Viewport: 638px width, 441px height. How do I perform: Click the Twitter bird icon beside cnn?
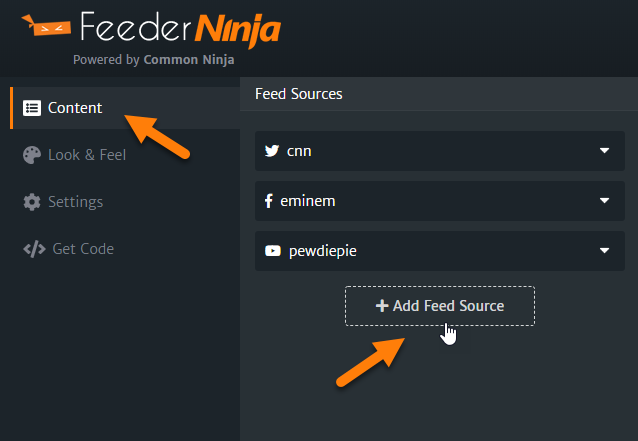click(x=272, y=151)
